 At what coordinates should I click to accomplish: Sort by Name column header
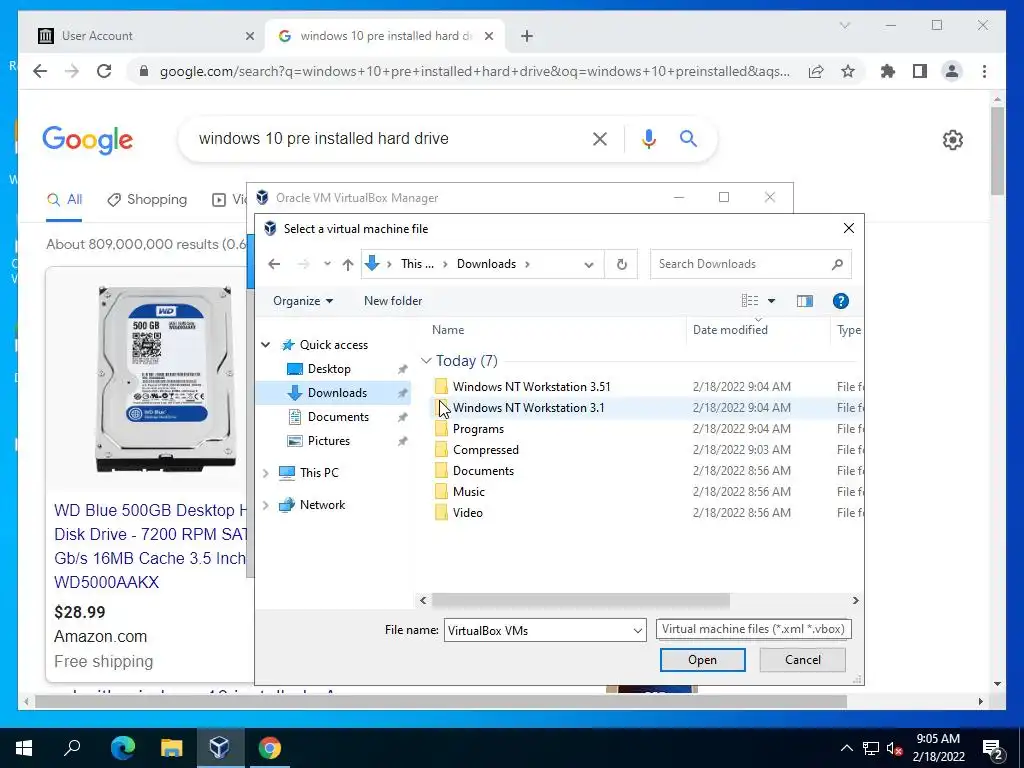coord(448,330)
